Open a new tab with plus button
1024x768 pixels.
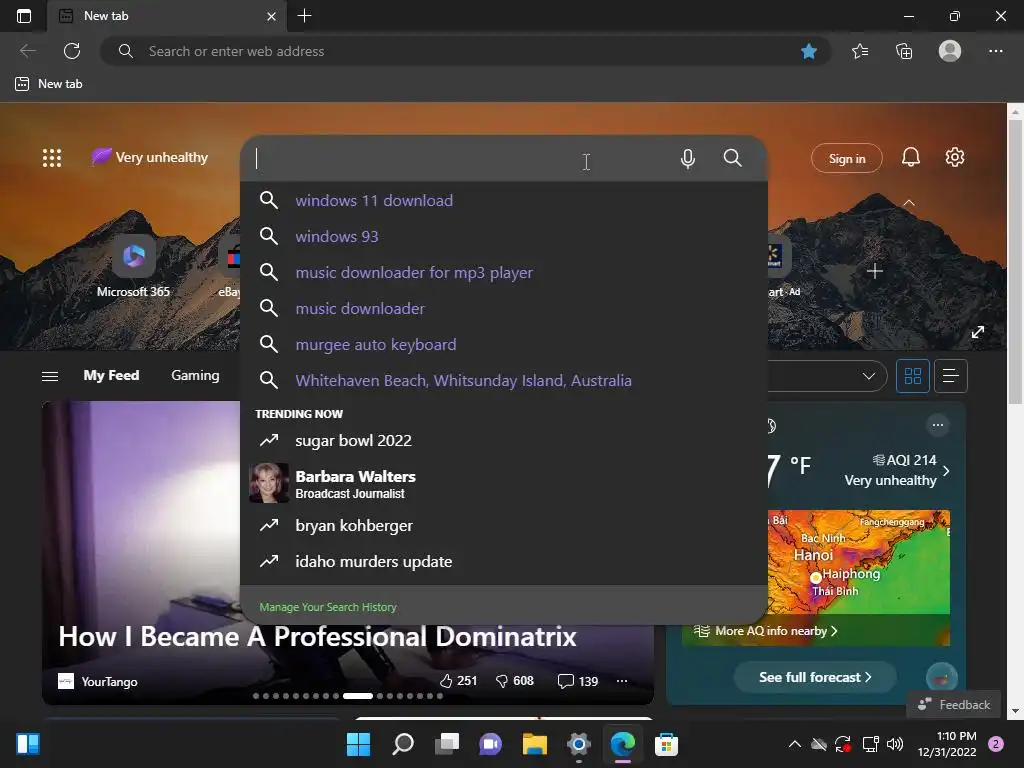pos(304,16)
